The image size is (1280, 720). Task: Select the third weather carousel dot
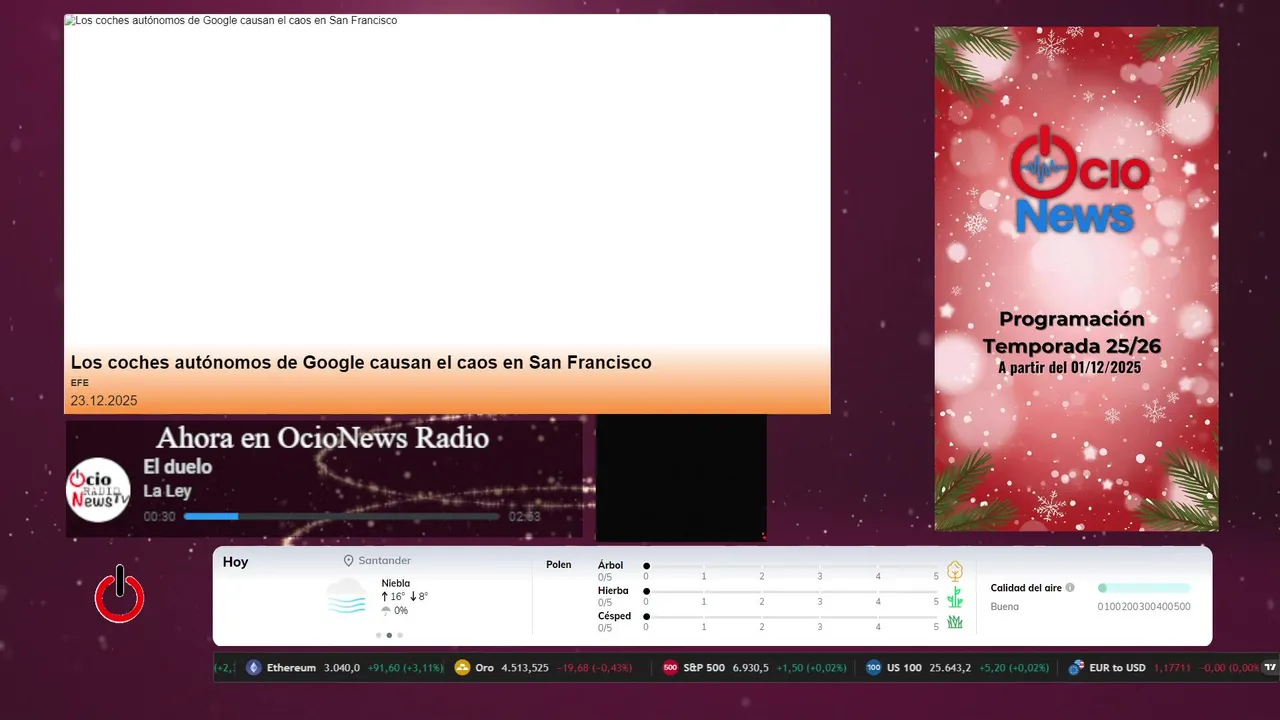[x=400, y=635]
